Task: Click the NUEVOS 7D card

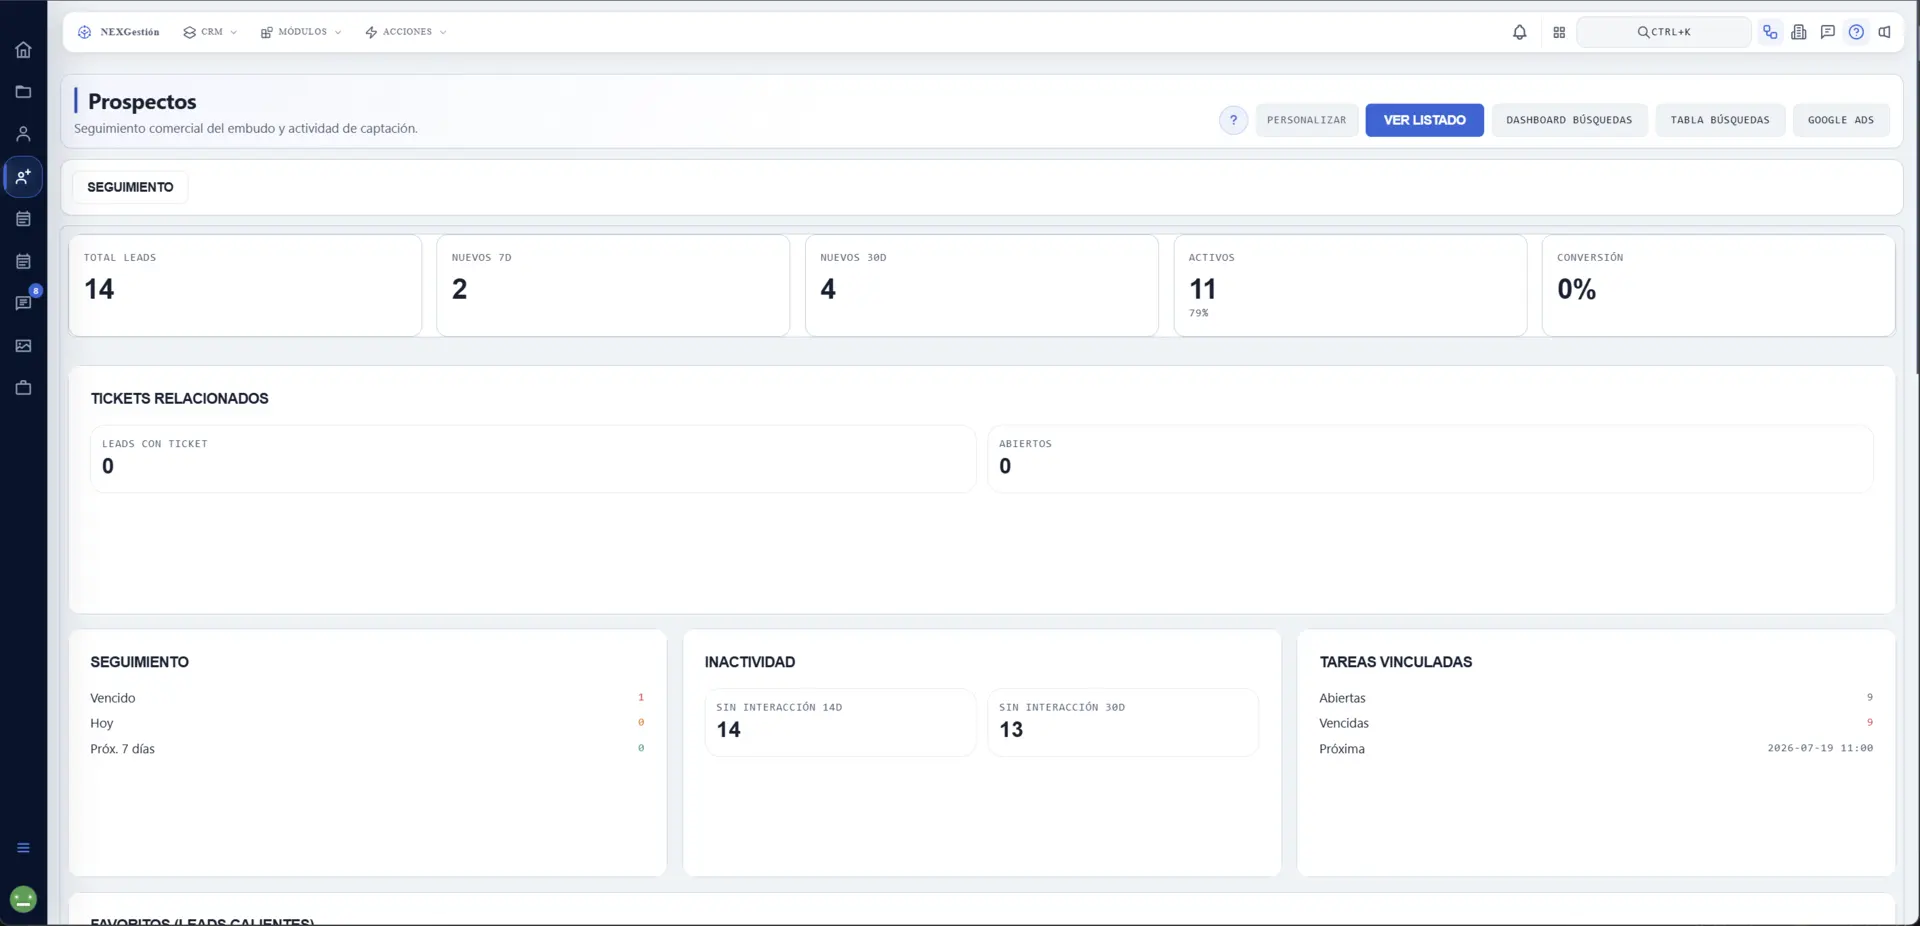Action: pyautogui.click(x=613, y=286)
